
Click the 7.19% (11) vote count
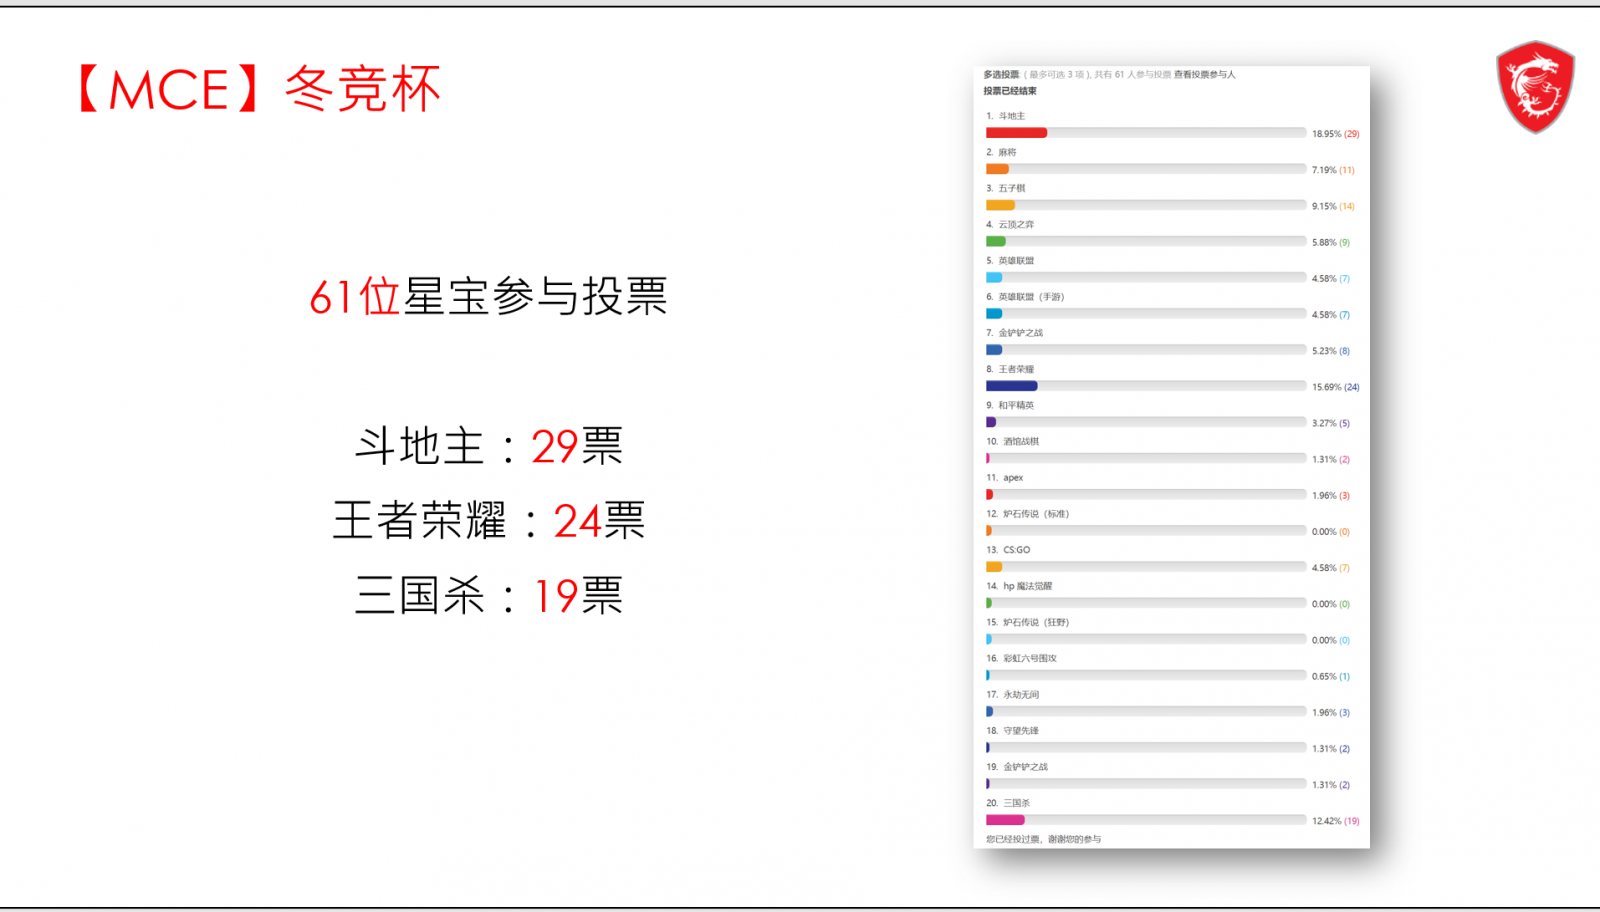pyautogui.click(x=1333, y=170)
